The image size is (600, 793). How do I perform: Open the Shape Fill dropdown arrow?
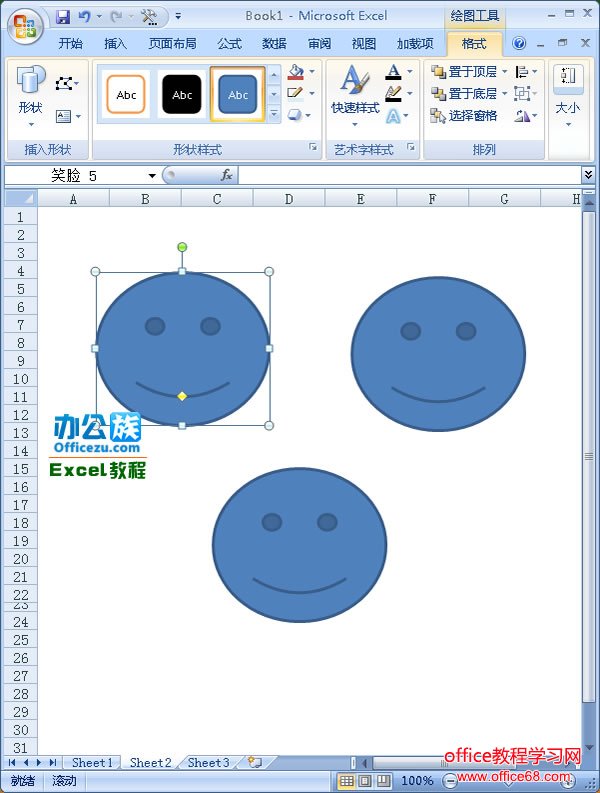[x=312, y=72]
